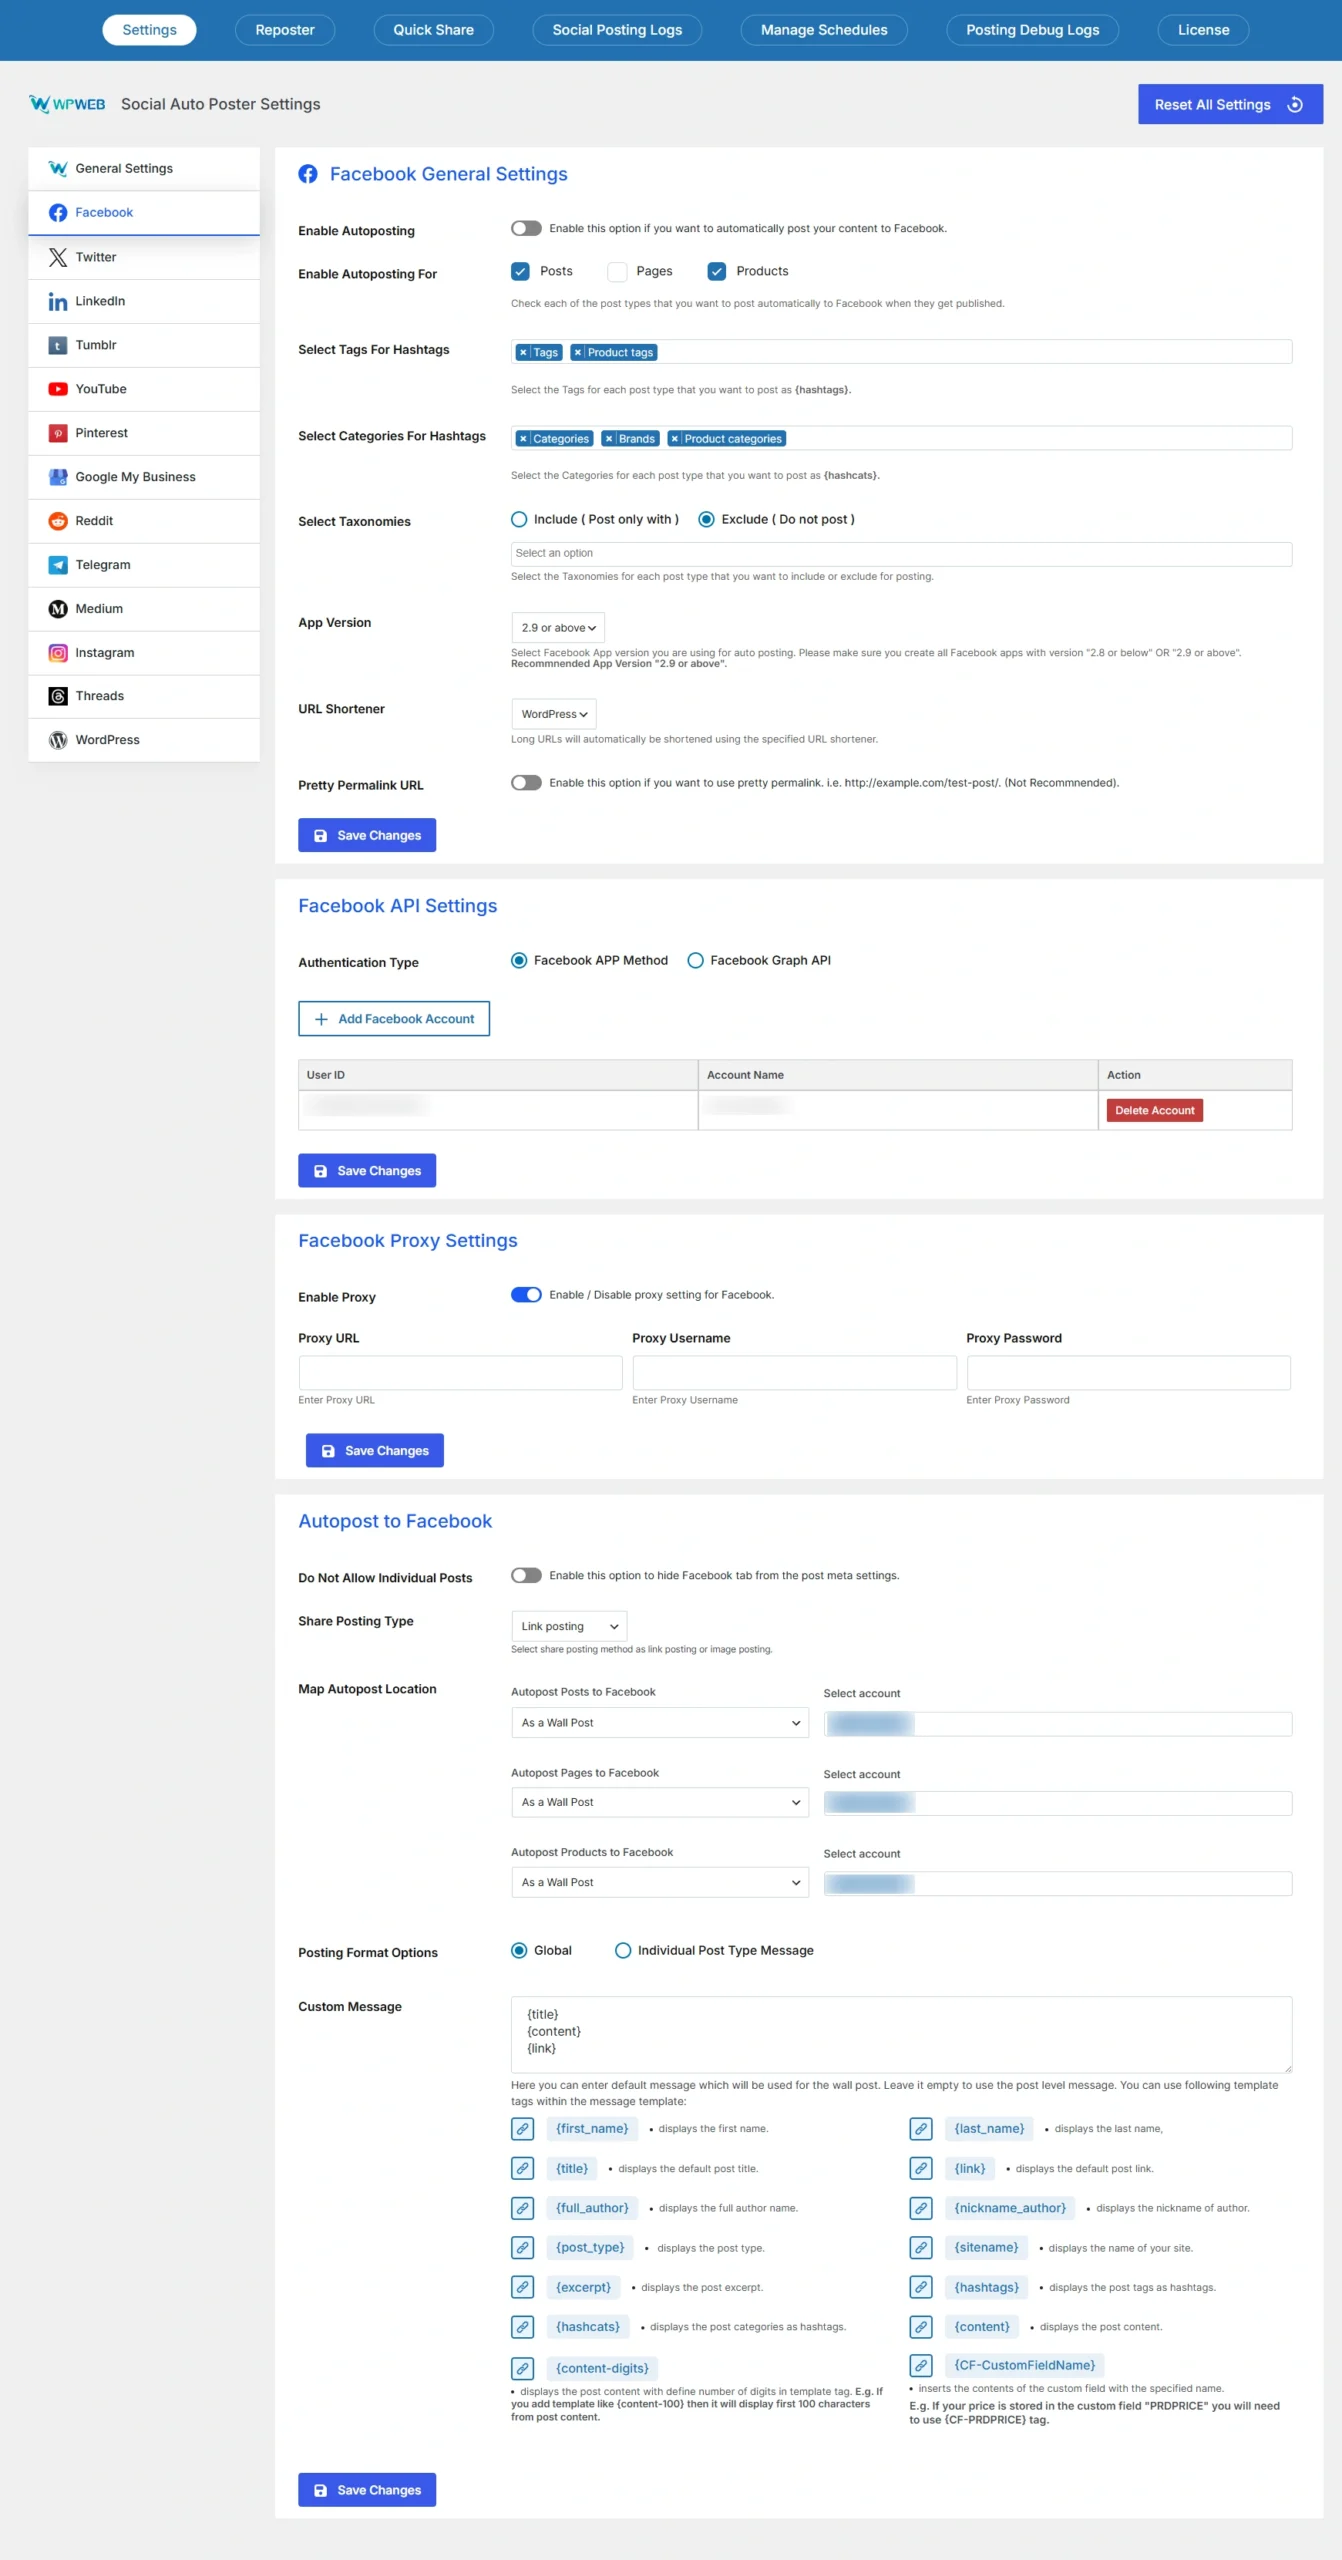The height and width of the screenshot is (2560, 1342).
Task: Uncheck the Products checkbox
Action: tap(716, 272)
